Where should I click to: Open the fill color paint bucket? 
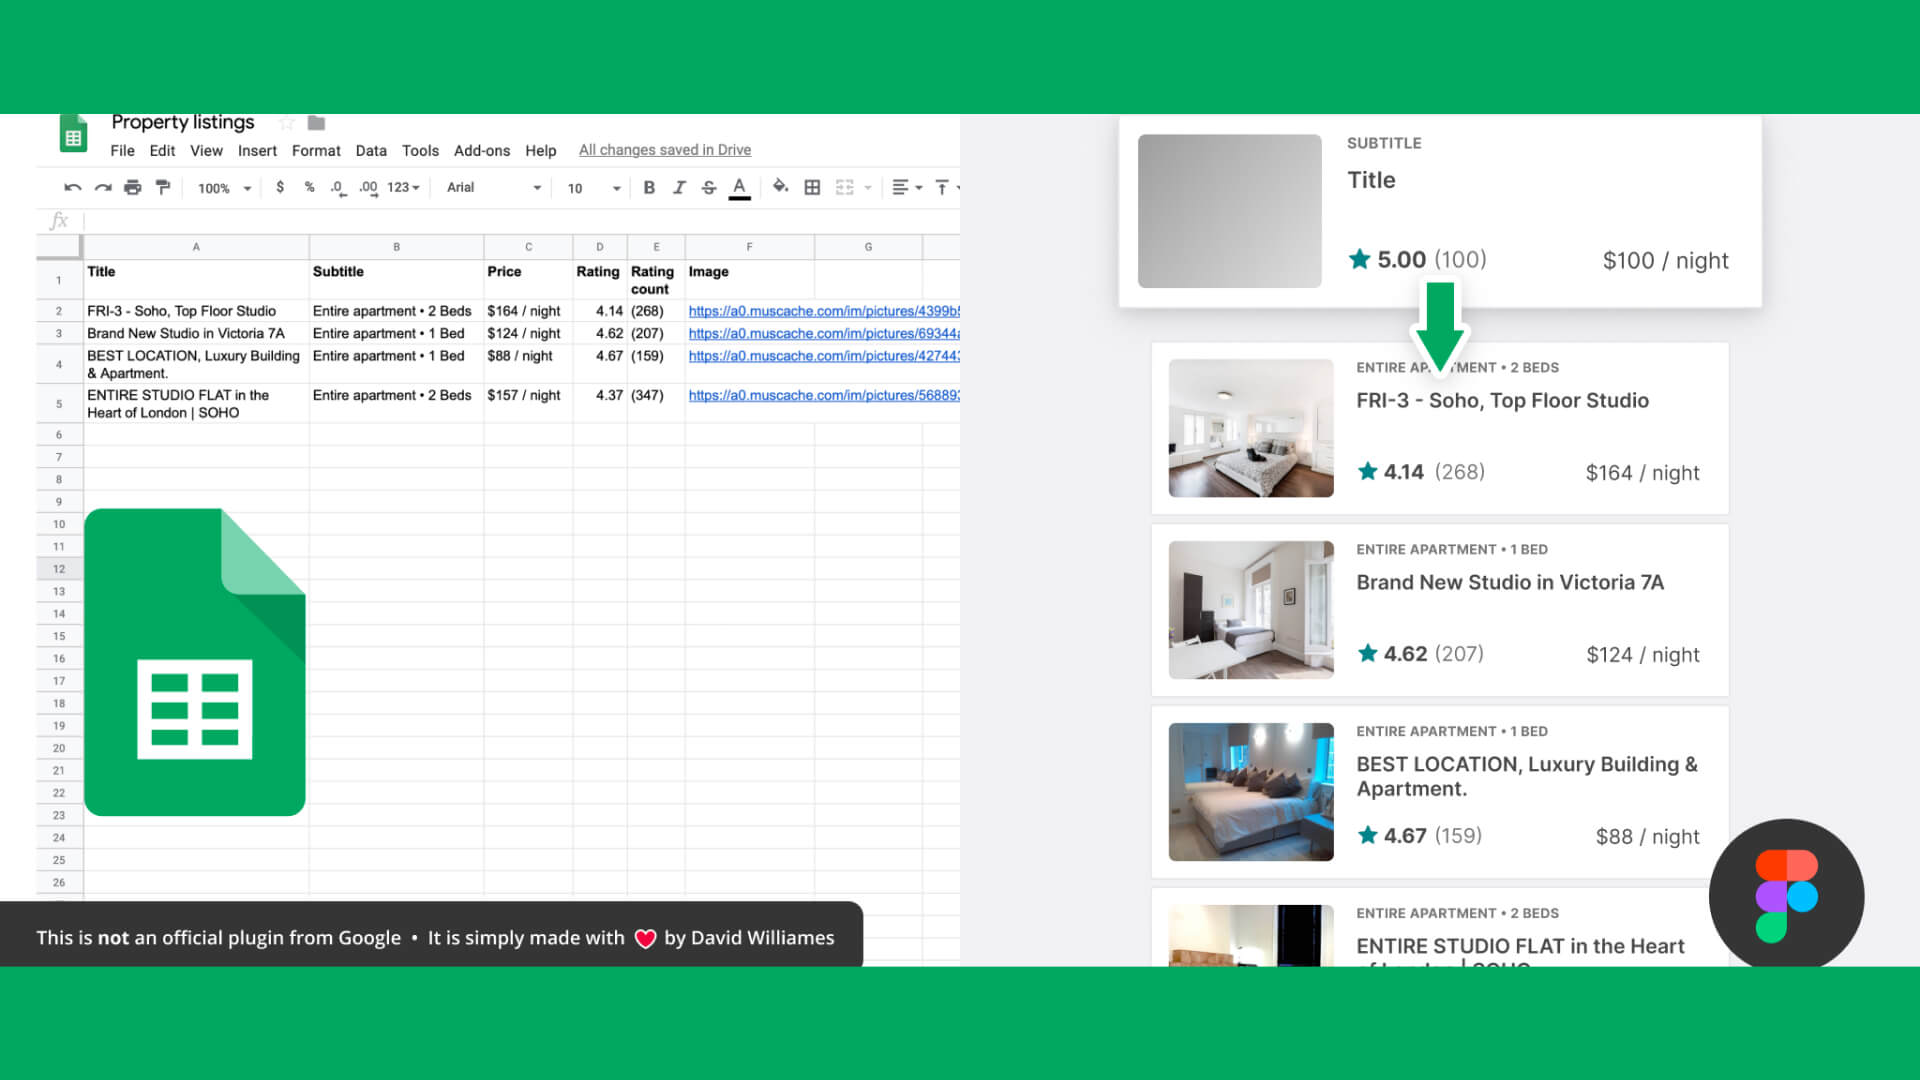[781, 187]
